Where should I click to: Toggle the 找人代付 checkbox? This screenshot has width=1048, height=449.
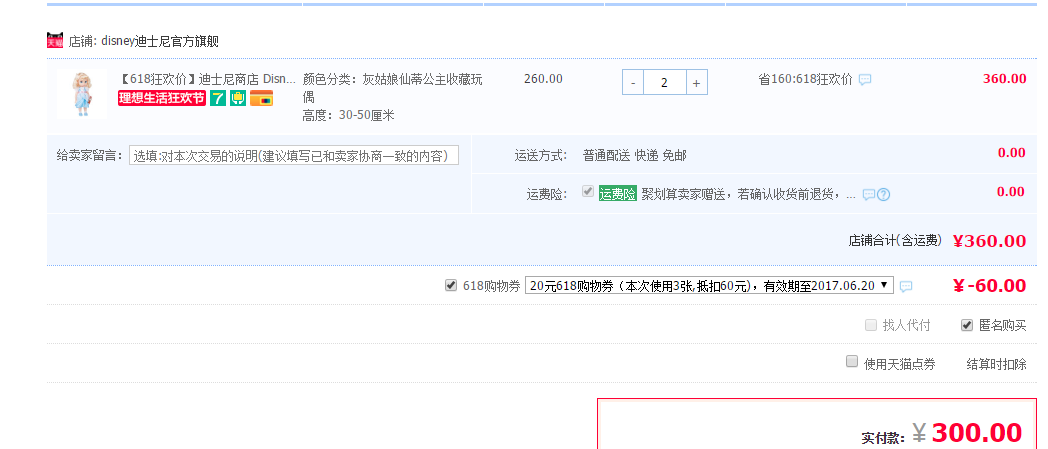point(871,325)
